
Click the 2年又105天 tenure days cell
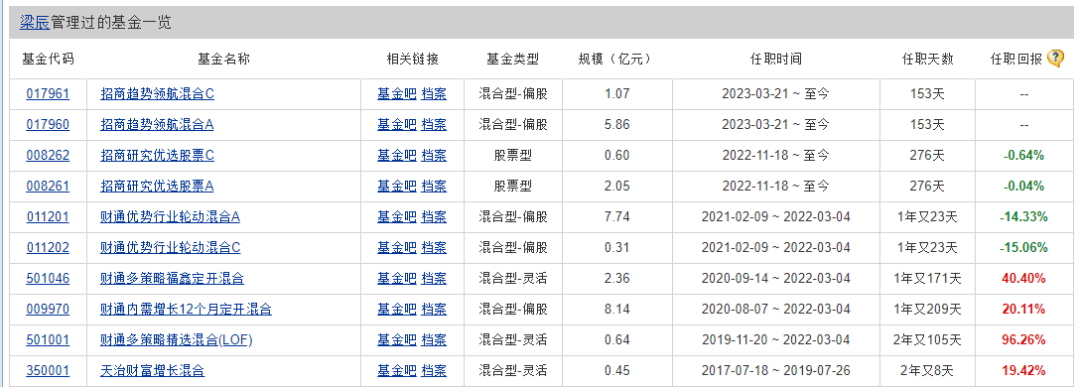point(928,340)
